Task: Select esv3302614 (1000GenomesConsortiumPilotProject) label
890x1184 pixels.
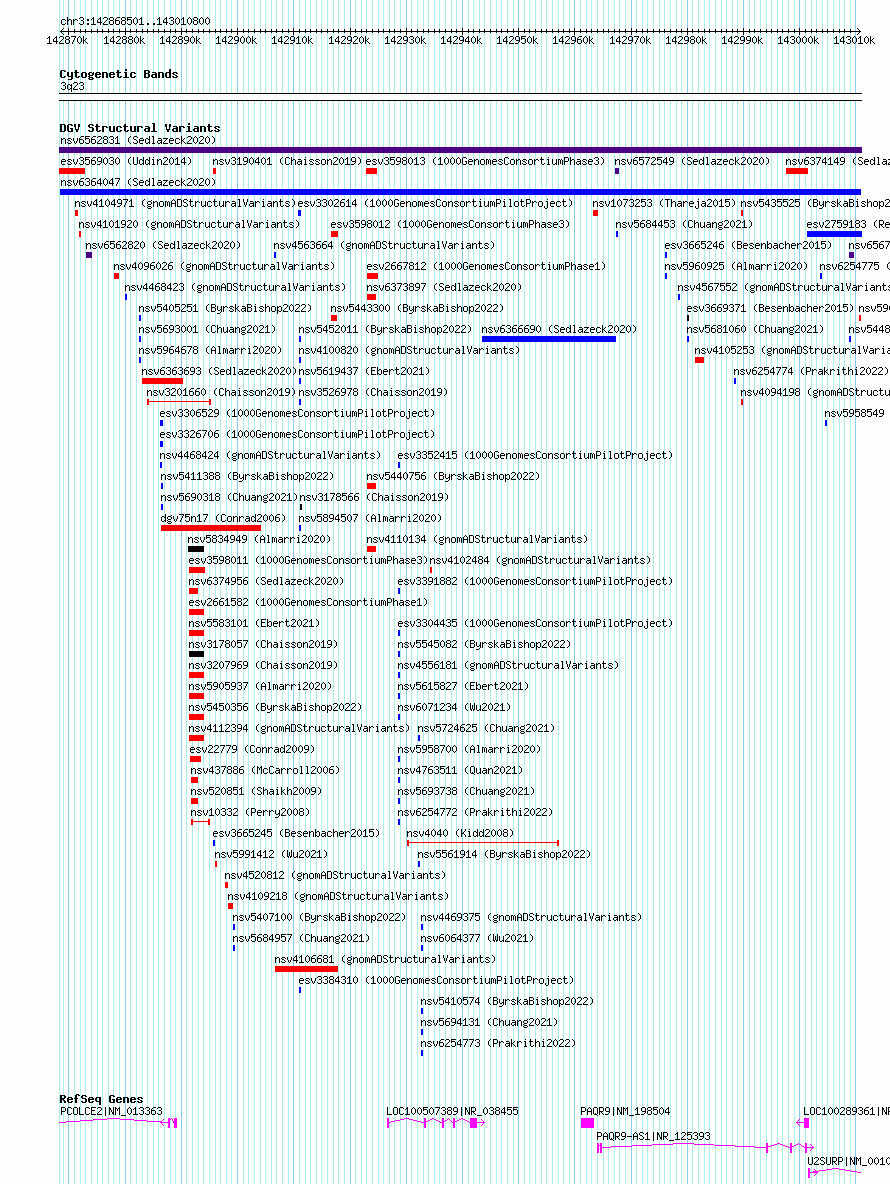Action: coord(436,203)
